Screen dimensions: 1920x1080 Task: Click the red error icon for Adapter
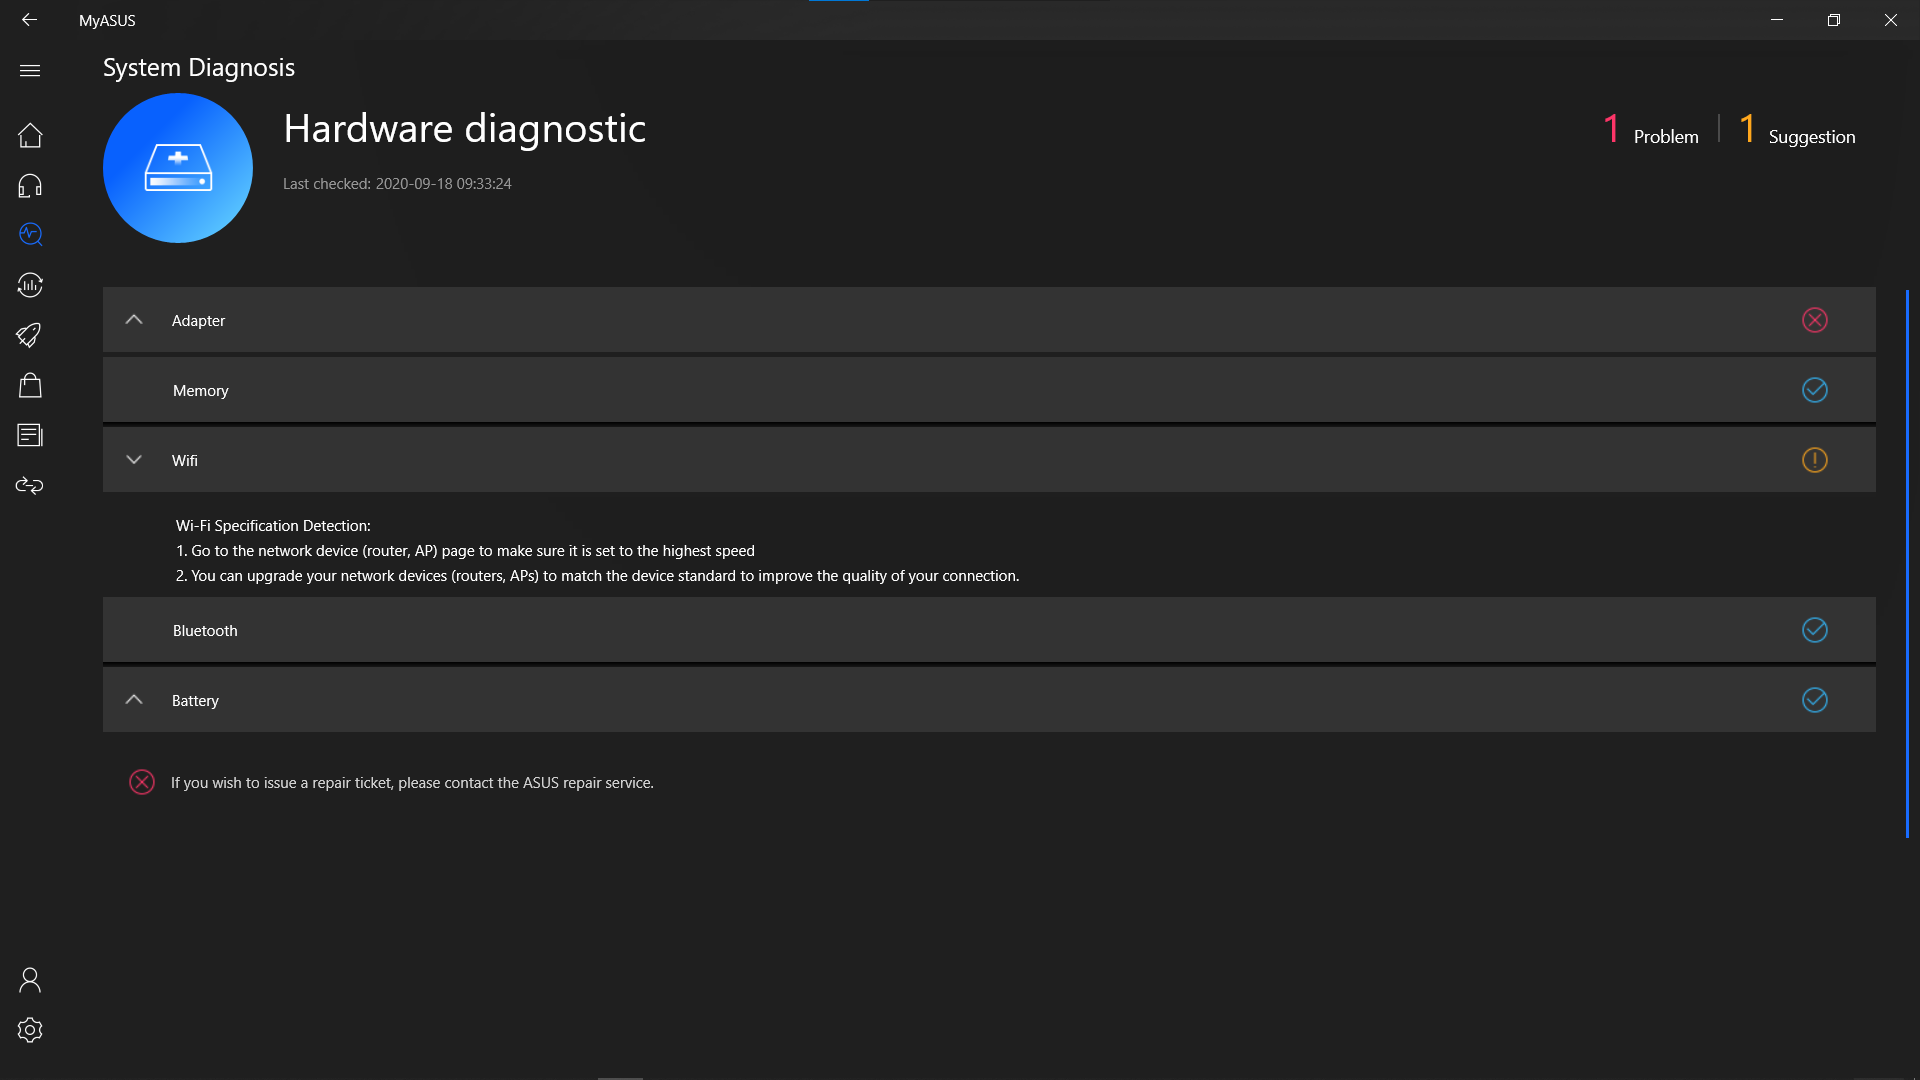tap(1815, 320)
